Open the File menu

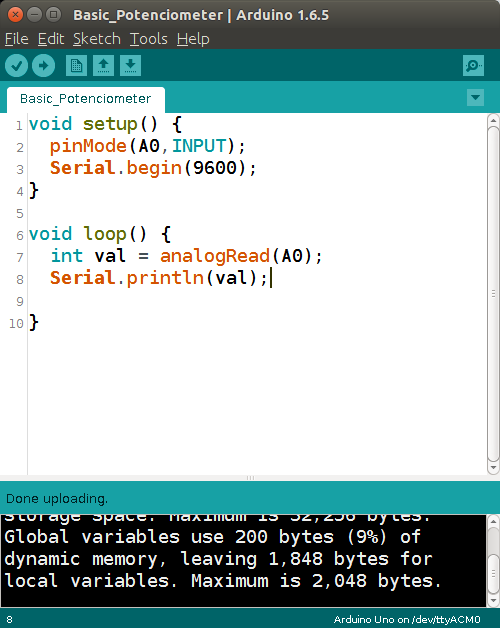16,39
